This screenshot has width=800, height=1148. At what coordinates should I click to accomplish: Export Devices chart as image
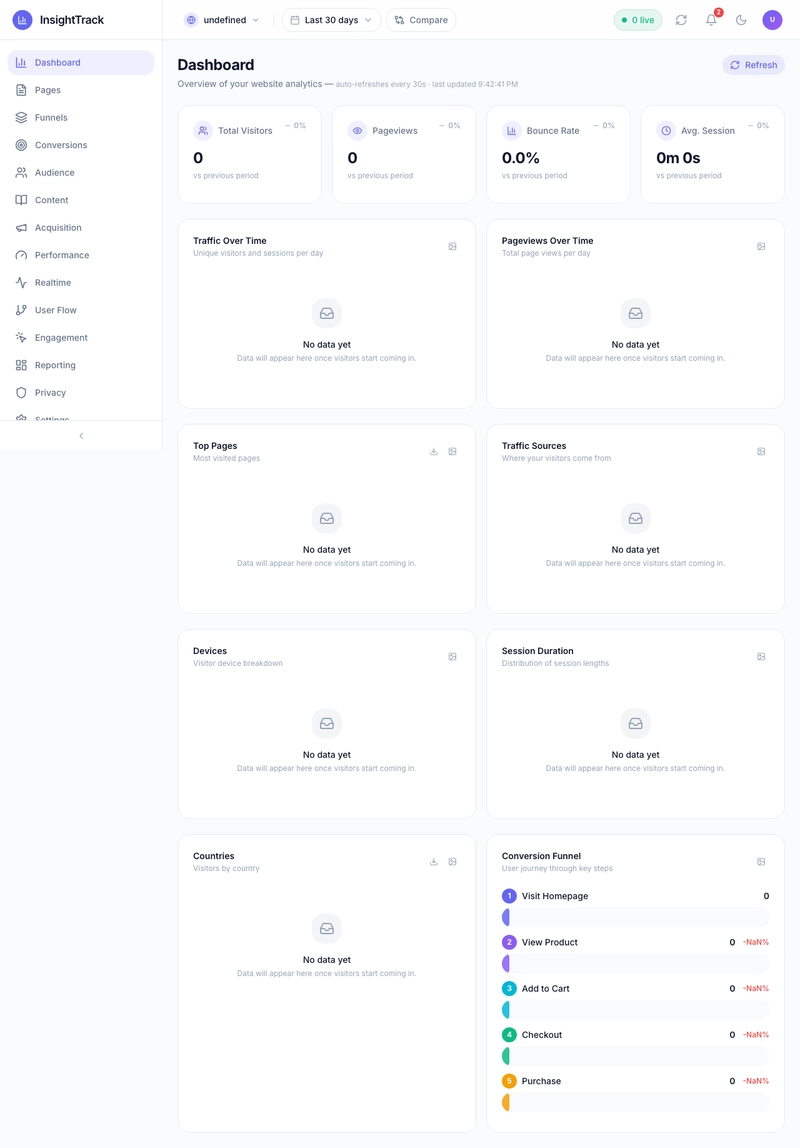(452, 657)
